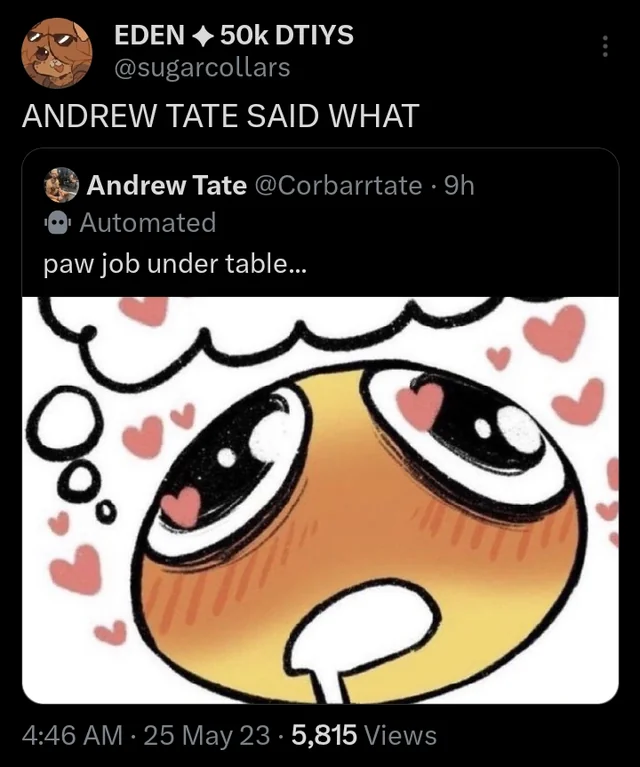The height and width of the screenshot is (767, 640).
Task: Open quoted tweet text paw job under table
Action: (175, 265)
